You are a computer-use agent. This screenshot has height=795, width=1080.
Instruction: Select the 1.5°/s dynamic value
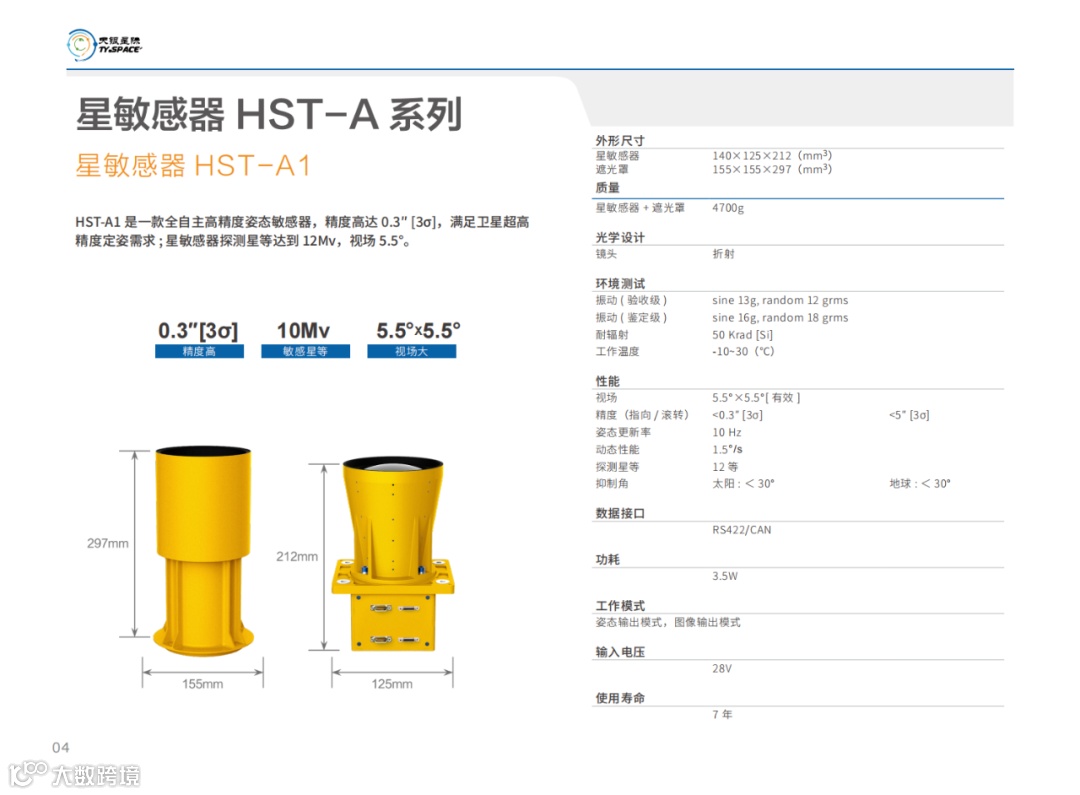727,449
